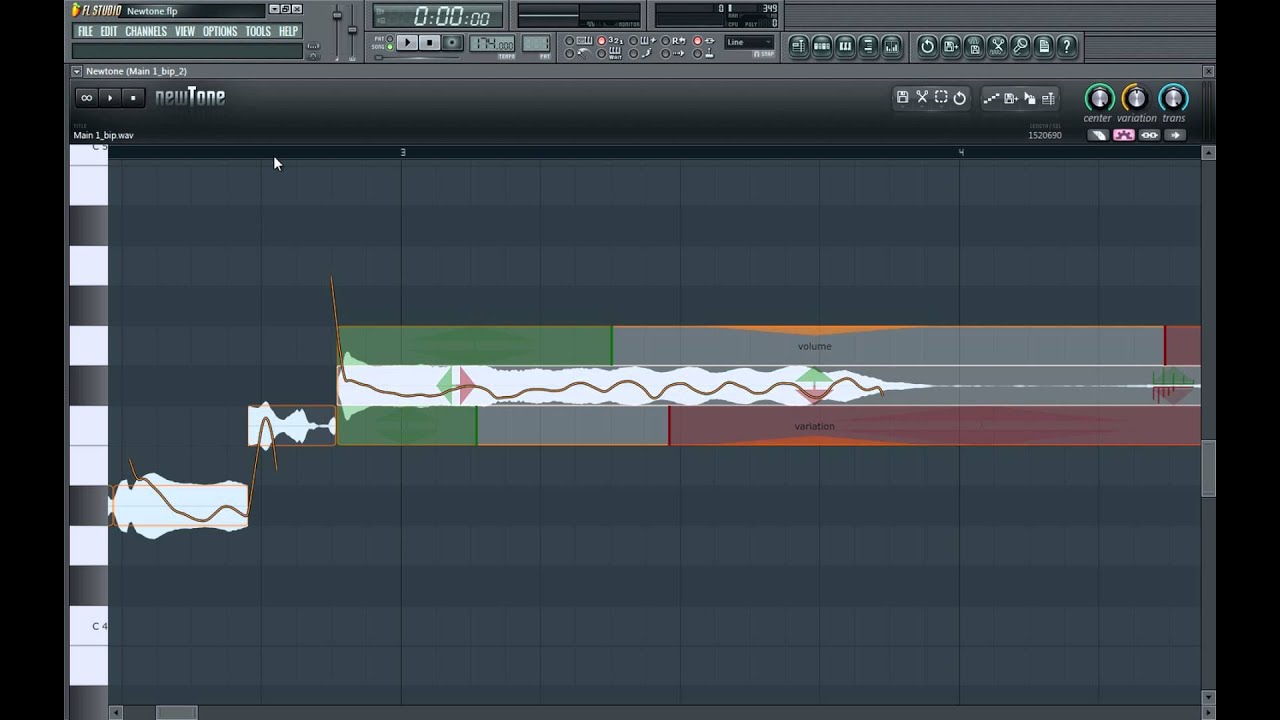Click the dashed square select icon

click(x=941, y=97)
